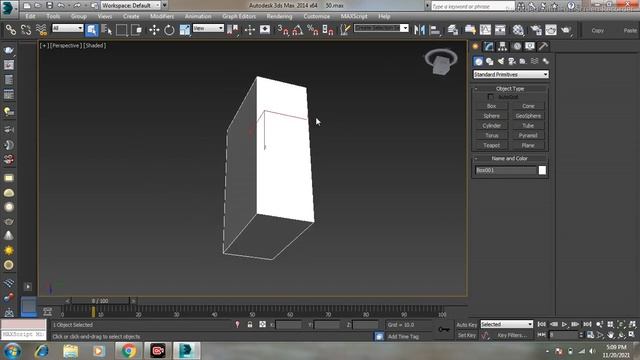Toggle the 3D Snaps button

click(282, 30)
